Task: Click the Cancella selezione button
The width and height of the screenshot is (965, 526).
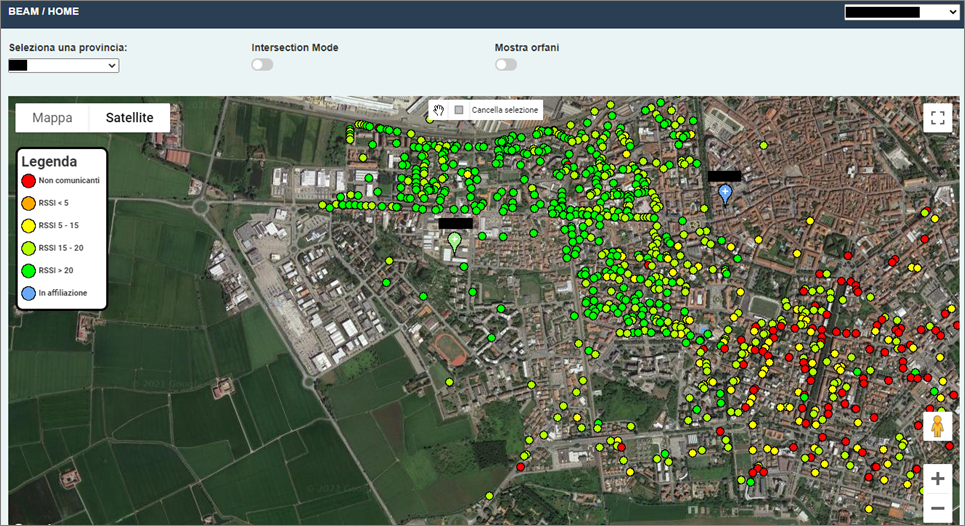Action: pos(504,109)
